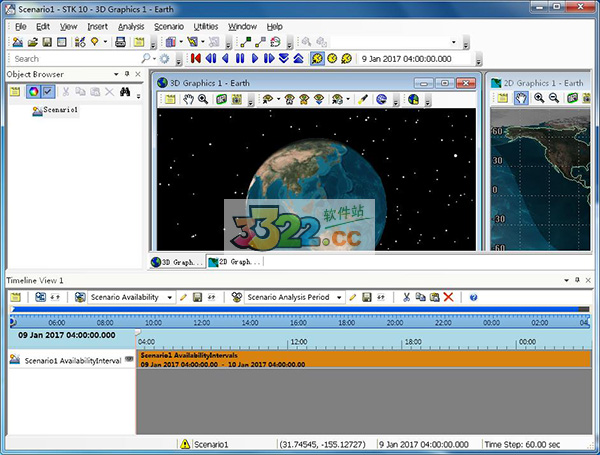Click the binoculars find icon in Object Browser

[126, 92]
